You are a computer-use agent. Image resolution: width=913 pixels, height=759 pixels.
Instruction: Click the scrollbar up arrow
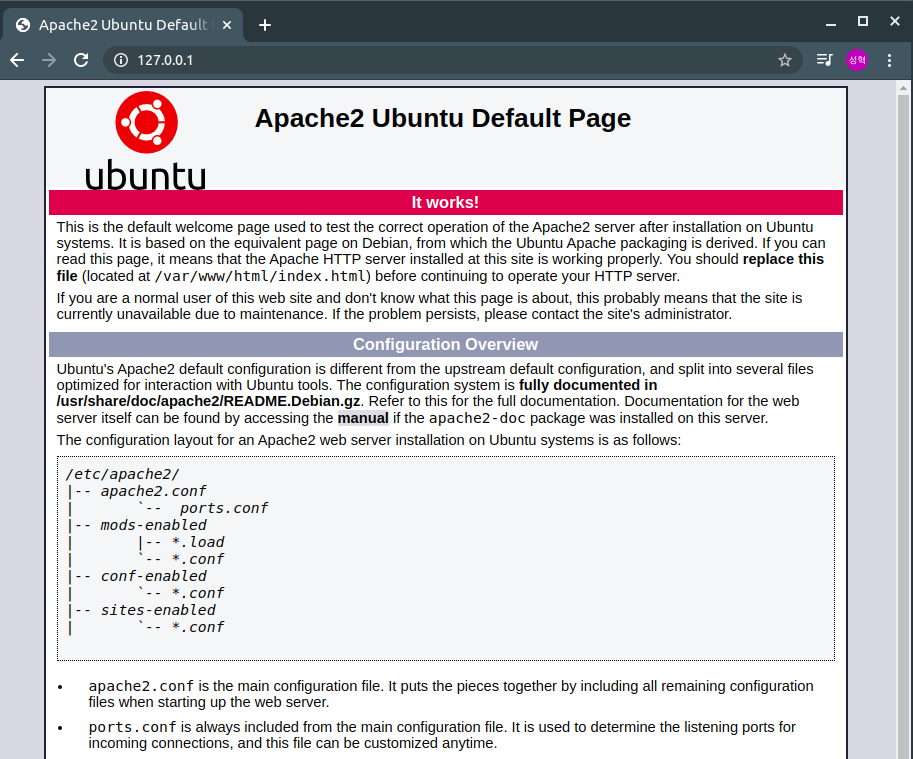tap(903, 88)
